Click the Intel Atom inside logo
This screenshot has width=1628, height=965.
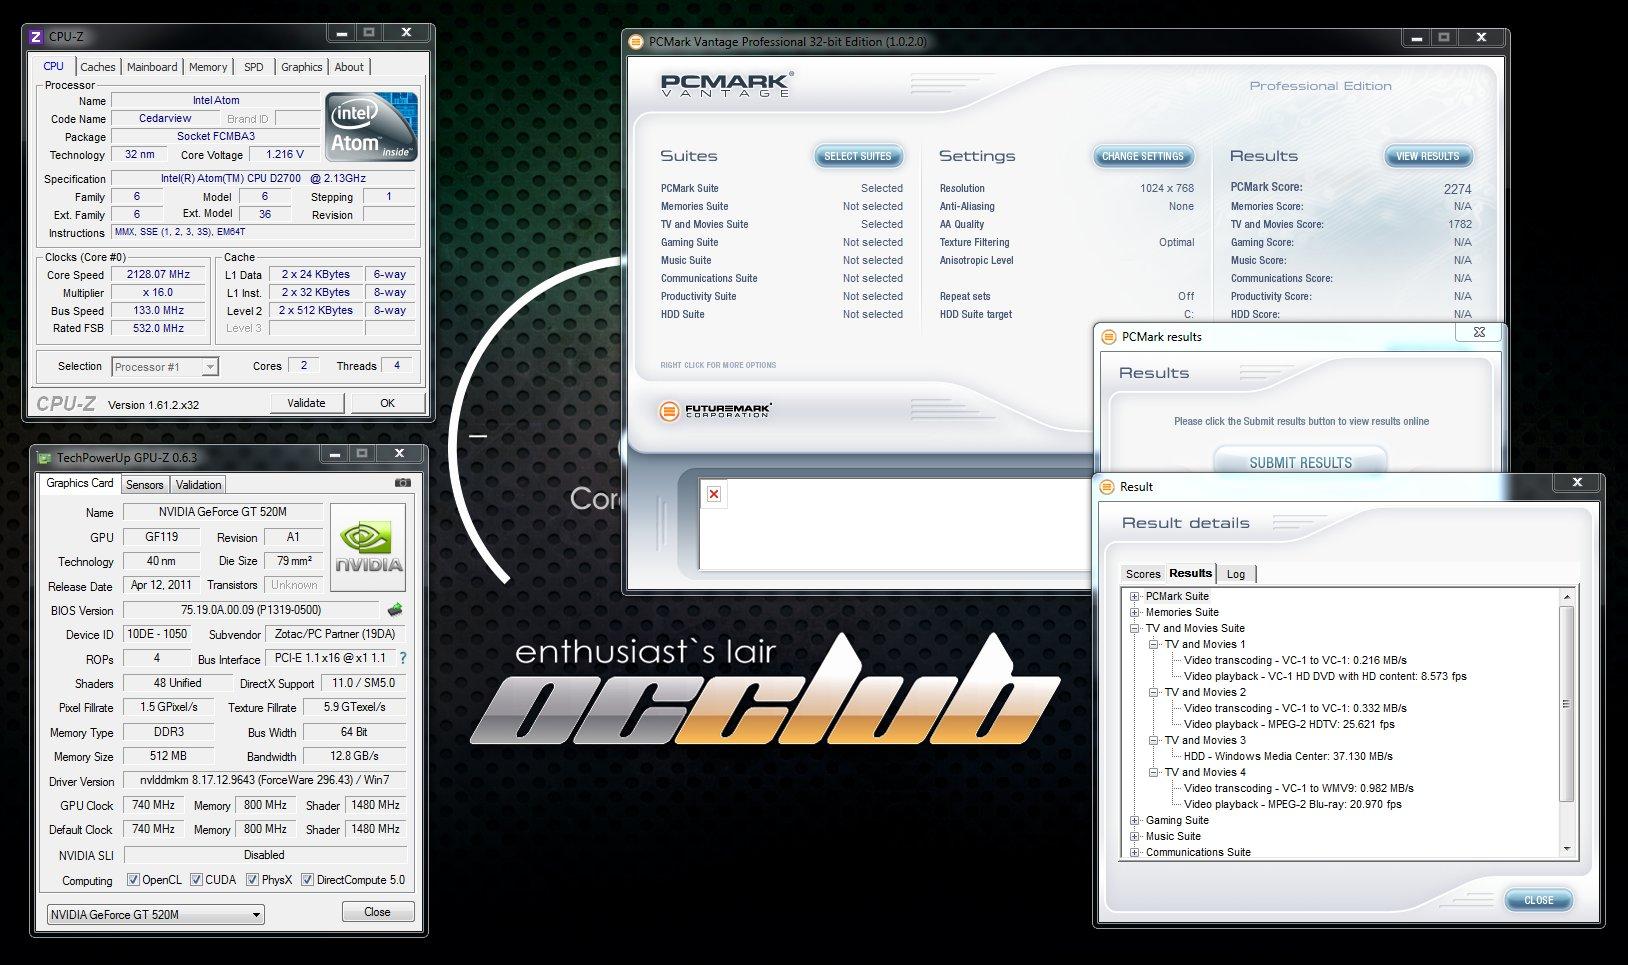pos(371,127)
